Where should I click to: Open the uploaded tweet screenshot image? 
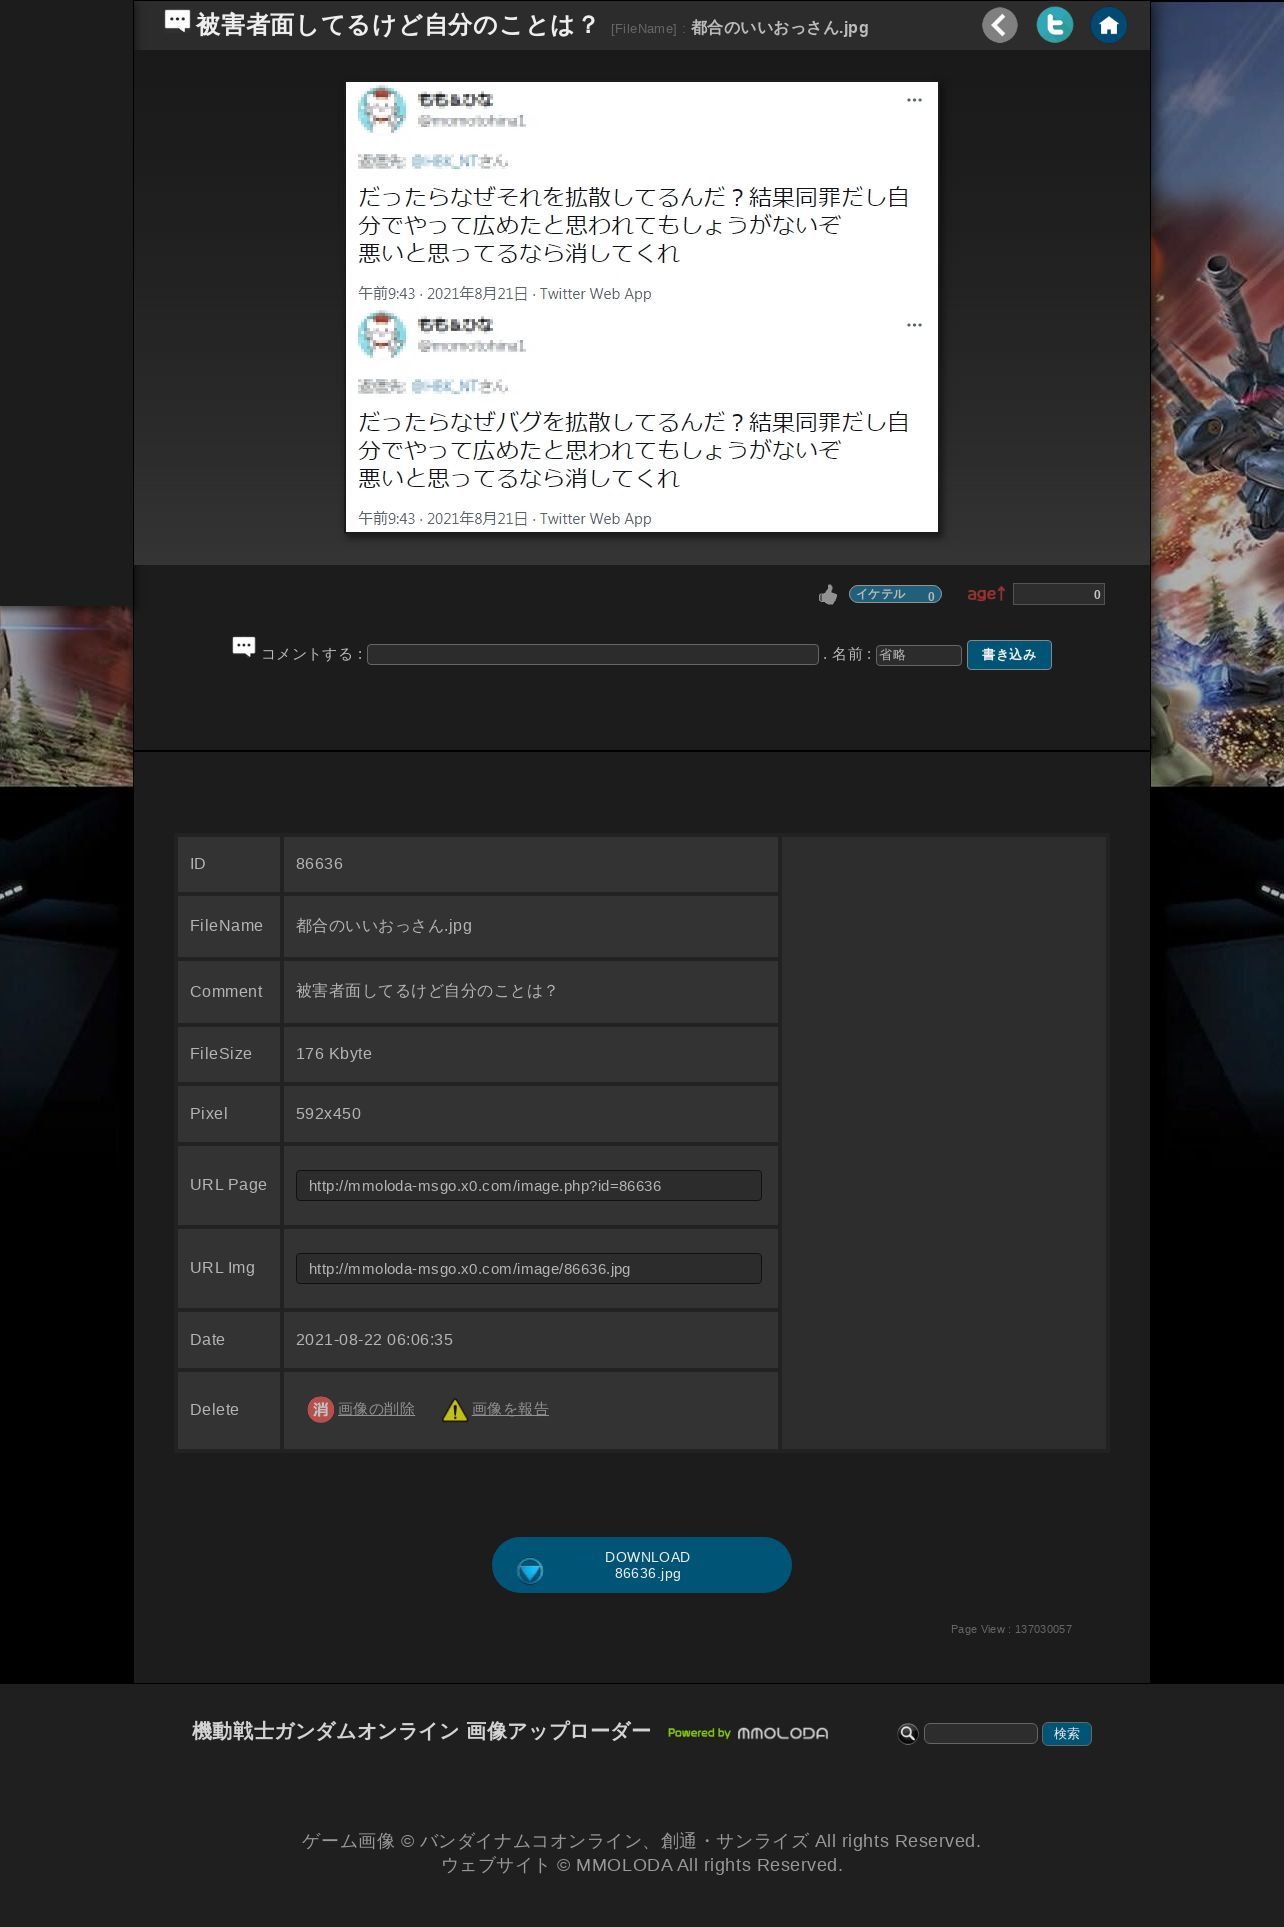642,307
